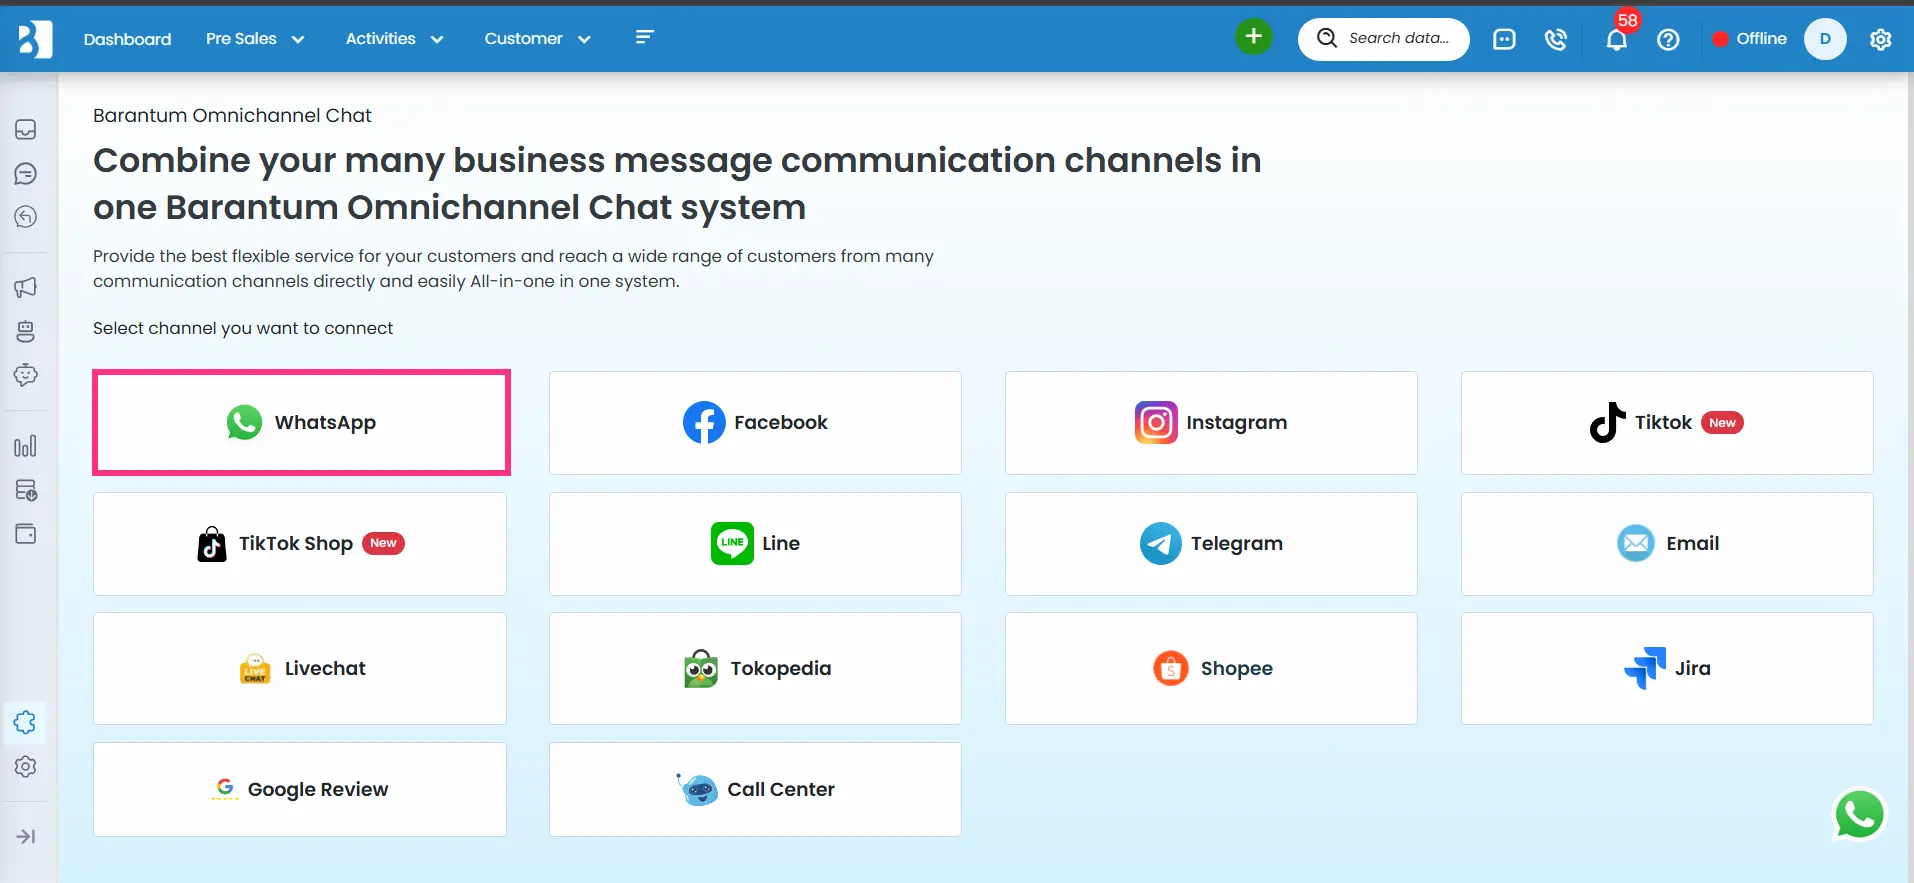Screen dimensions: 1914x883
Task: Select the WhatsApp channel card
Action: pyautogui.click(x=301, y=423)
